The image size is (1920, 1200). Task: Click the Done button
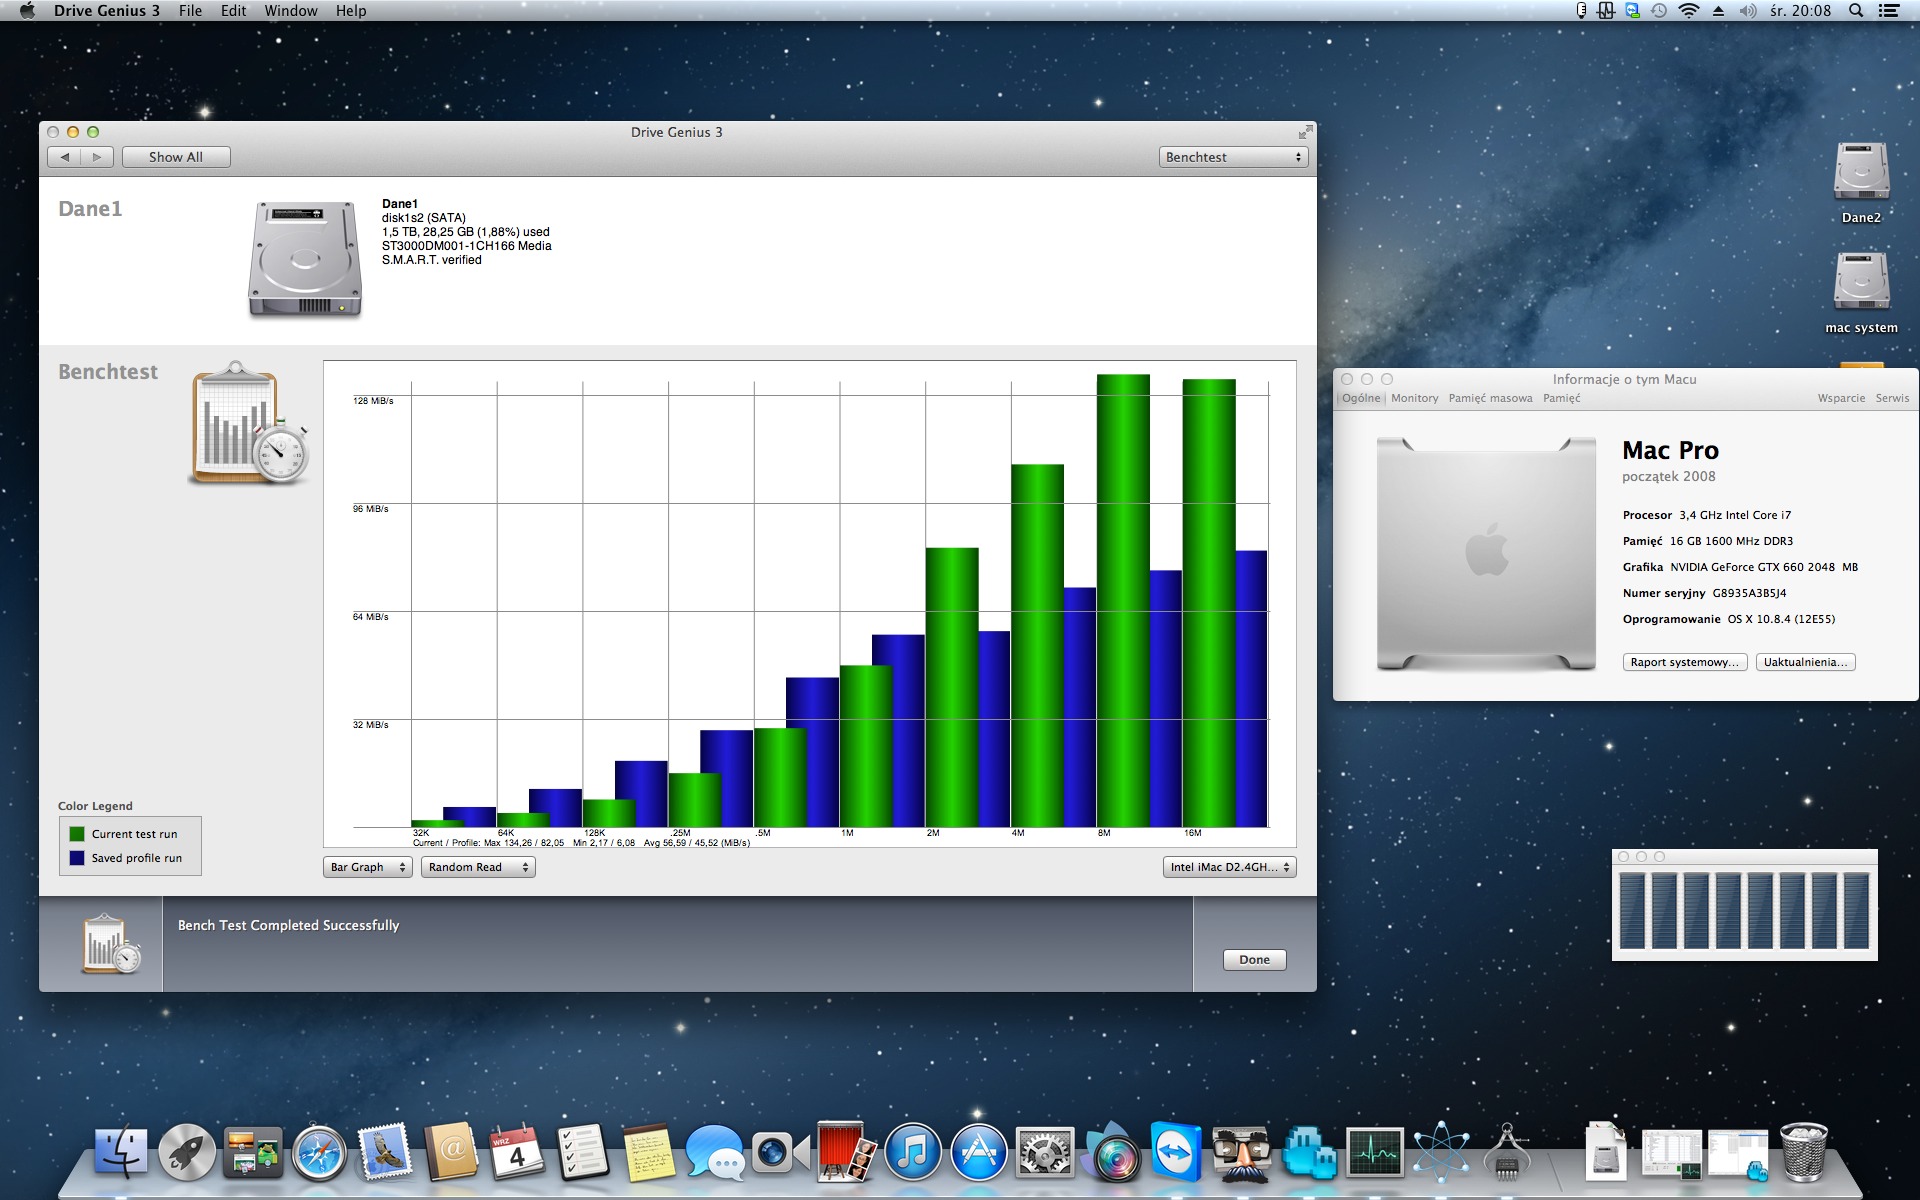point(1254,960)
